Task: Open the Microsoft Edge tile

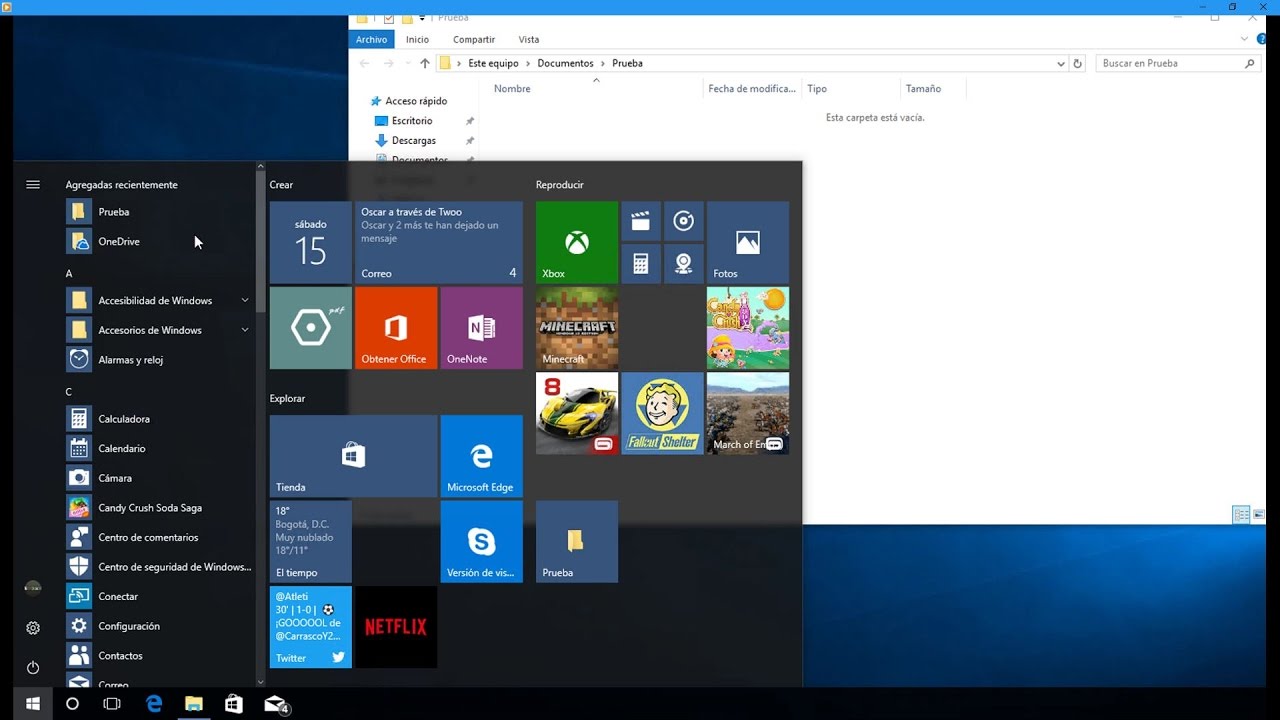Action: point(481,456)
